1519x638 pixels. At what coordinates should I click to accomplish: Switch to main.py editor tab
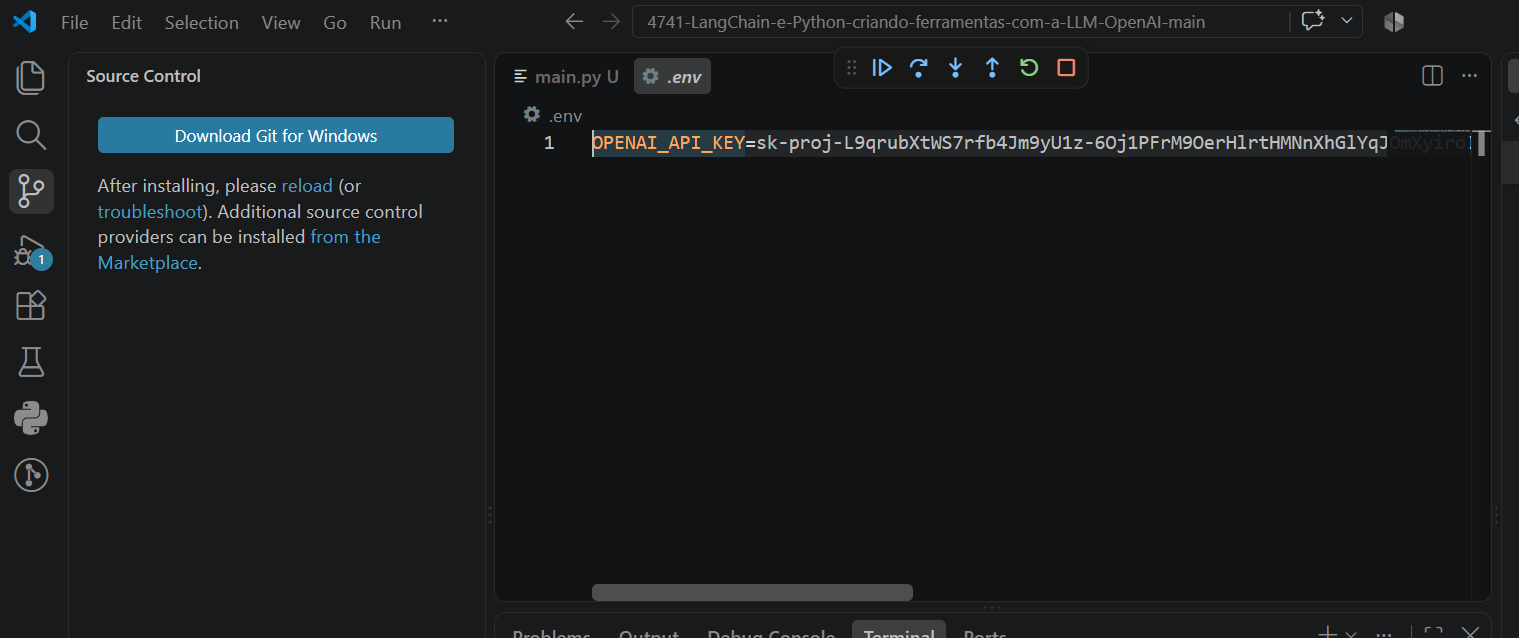click(566, 76)
